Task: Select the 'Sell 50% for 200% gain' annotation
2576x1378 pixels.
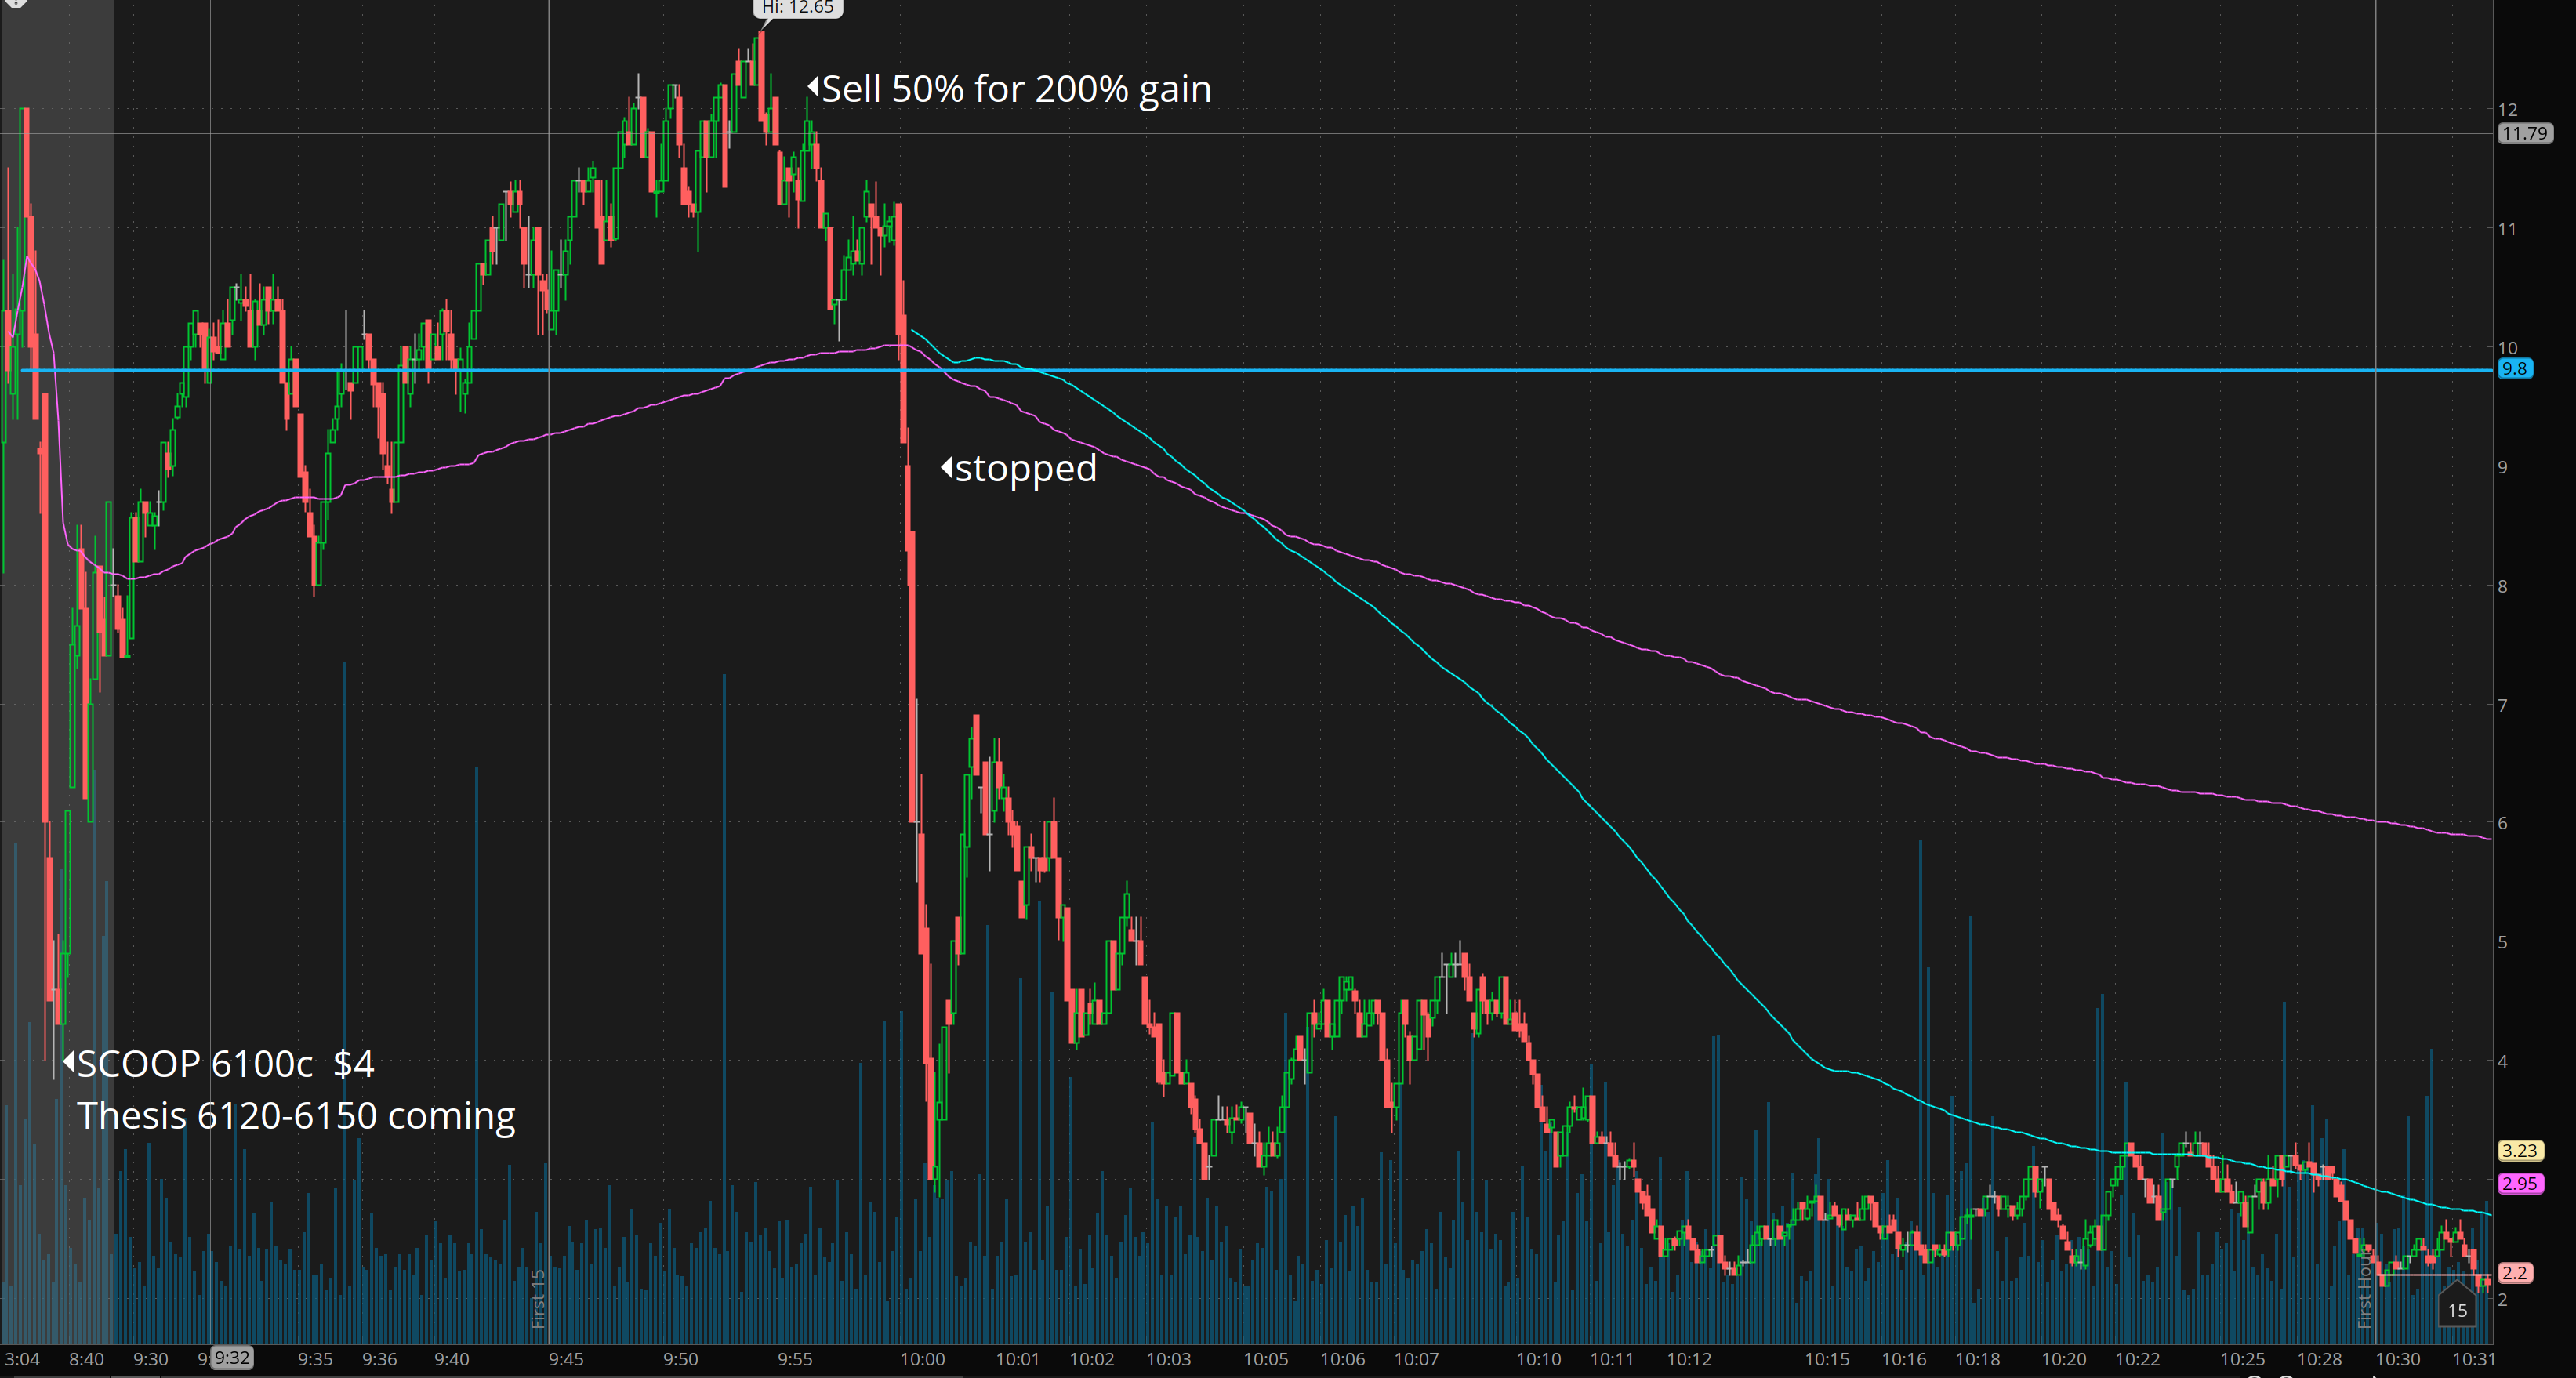Action: point(1015,89)
